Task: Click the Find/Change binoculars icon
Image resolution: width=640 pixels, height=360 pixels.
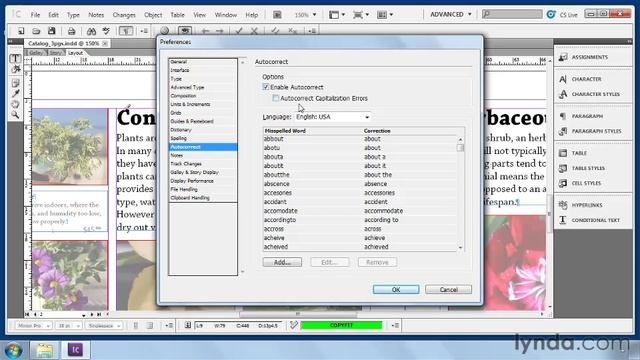Action: pos(91,31)
